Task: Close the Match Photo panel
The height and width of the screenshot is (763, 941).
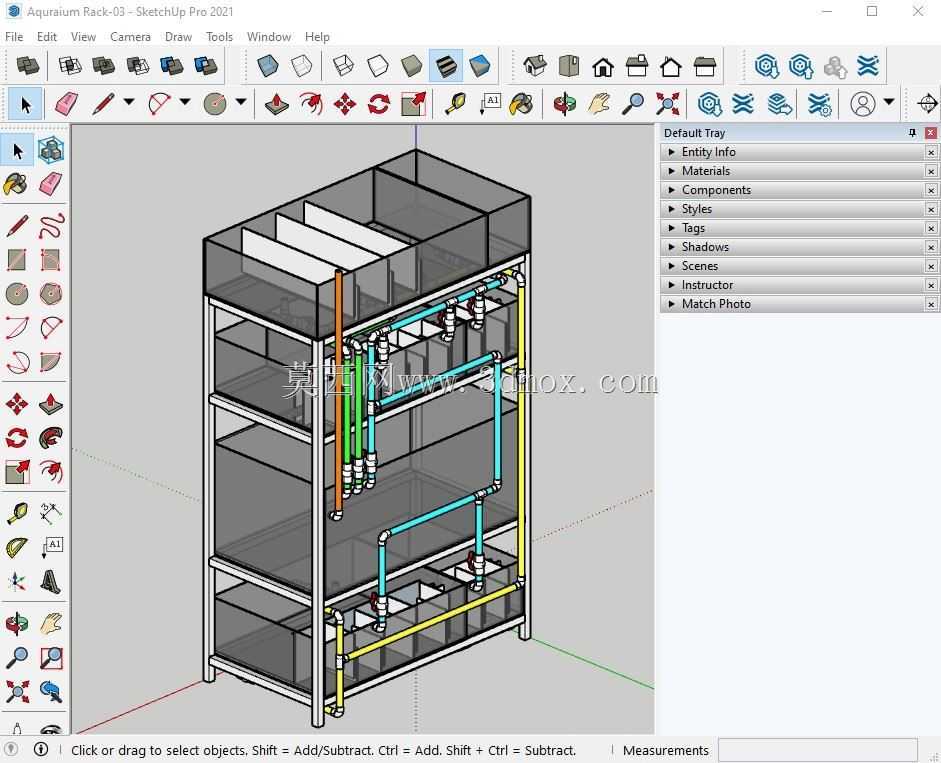Action: click(x=931, y=304)
